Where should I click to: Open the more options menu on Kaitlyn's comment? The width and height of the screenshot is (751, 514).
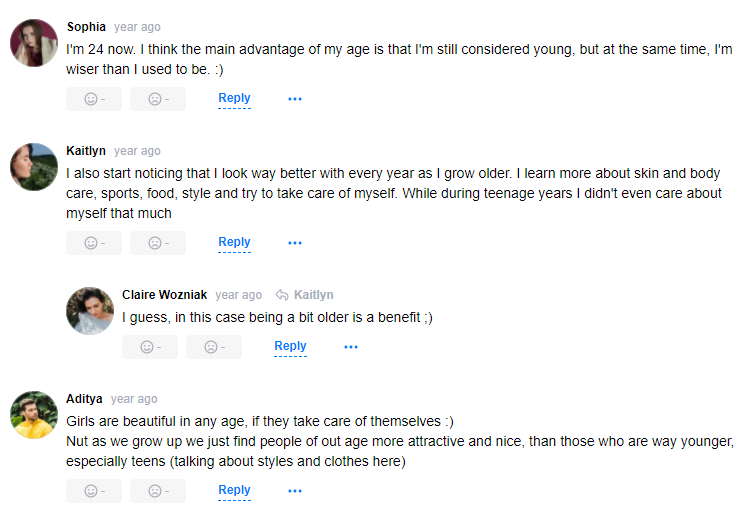click(295, 243)
